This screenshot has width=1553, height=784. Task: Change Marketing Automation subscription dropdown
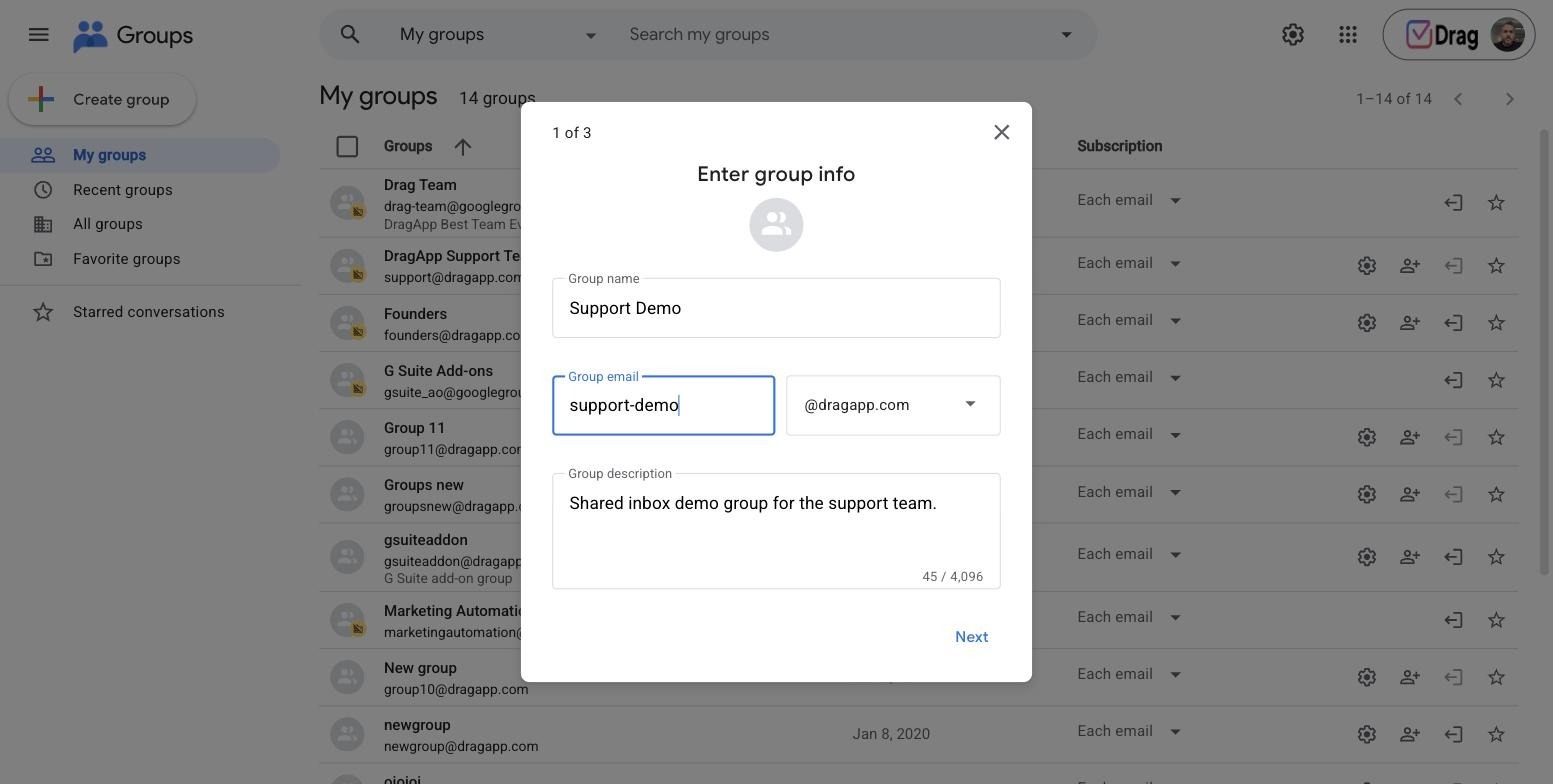[x=1130, y=617]
